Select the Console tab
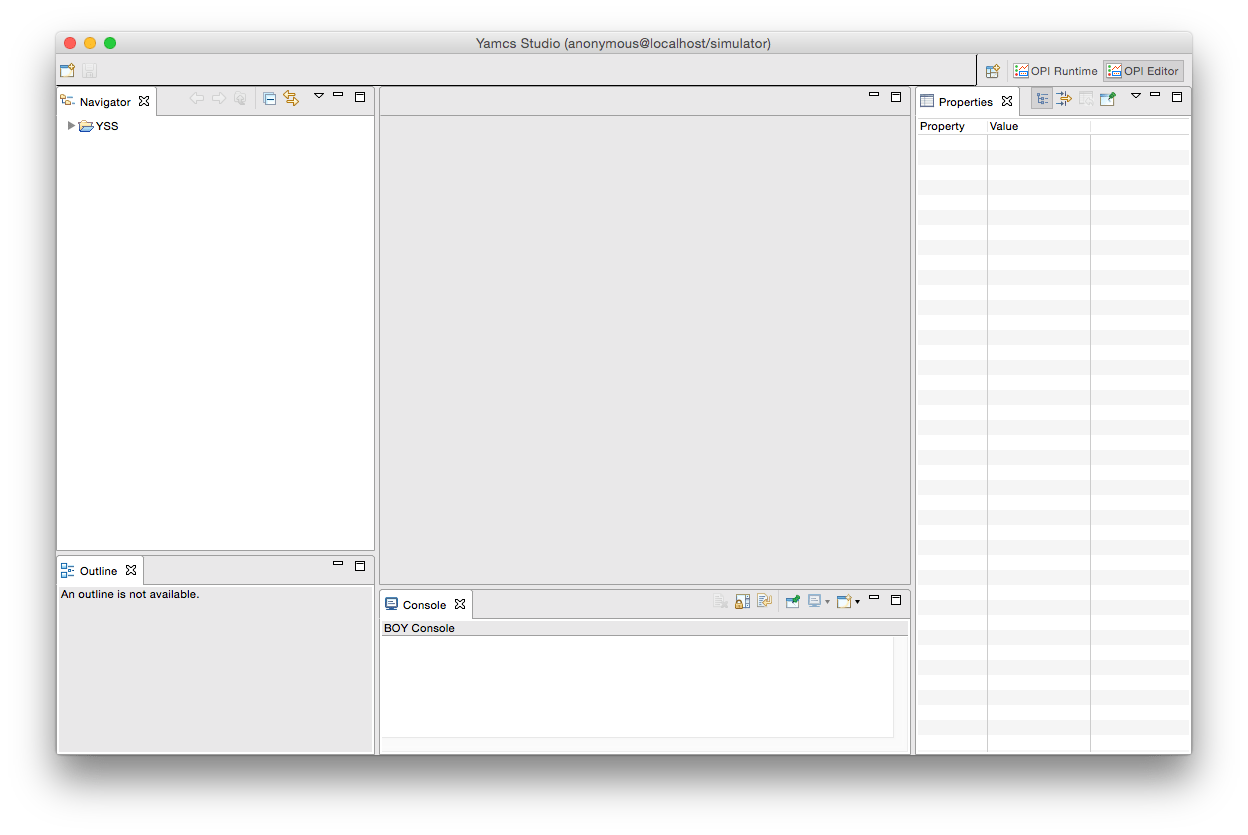The width and height of the screenshot is (1248, 835). pyautogui.click(x=426, y=604)
